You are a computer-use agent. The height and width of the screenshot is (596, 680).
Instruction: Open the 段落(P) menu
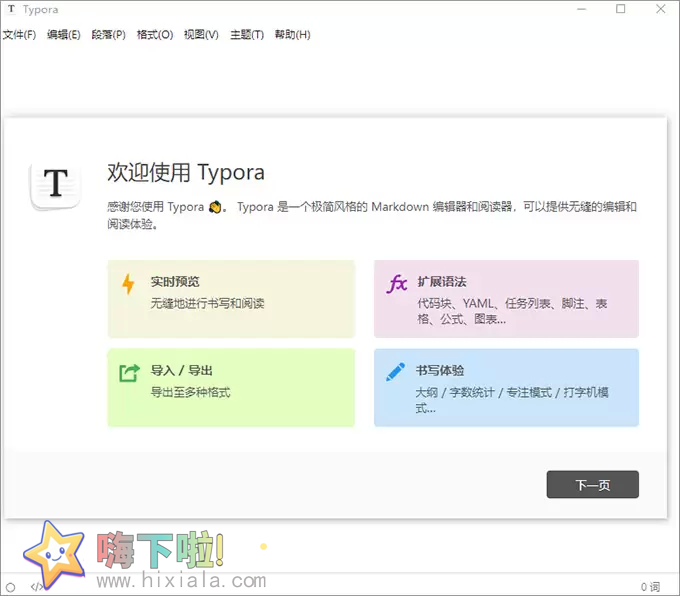pos(108,35)
